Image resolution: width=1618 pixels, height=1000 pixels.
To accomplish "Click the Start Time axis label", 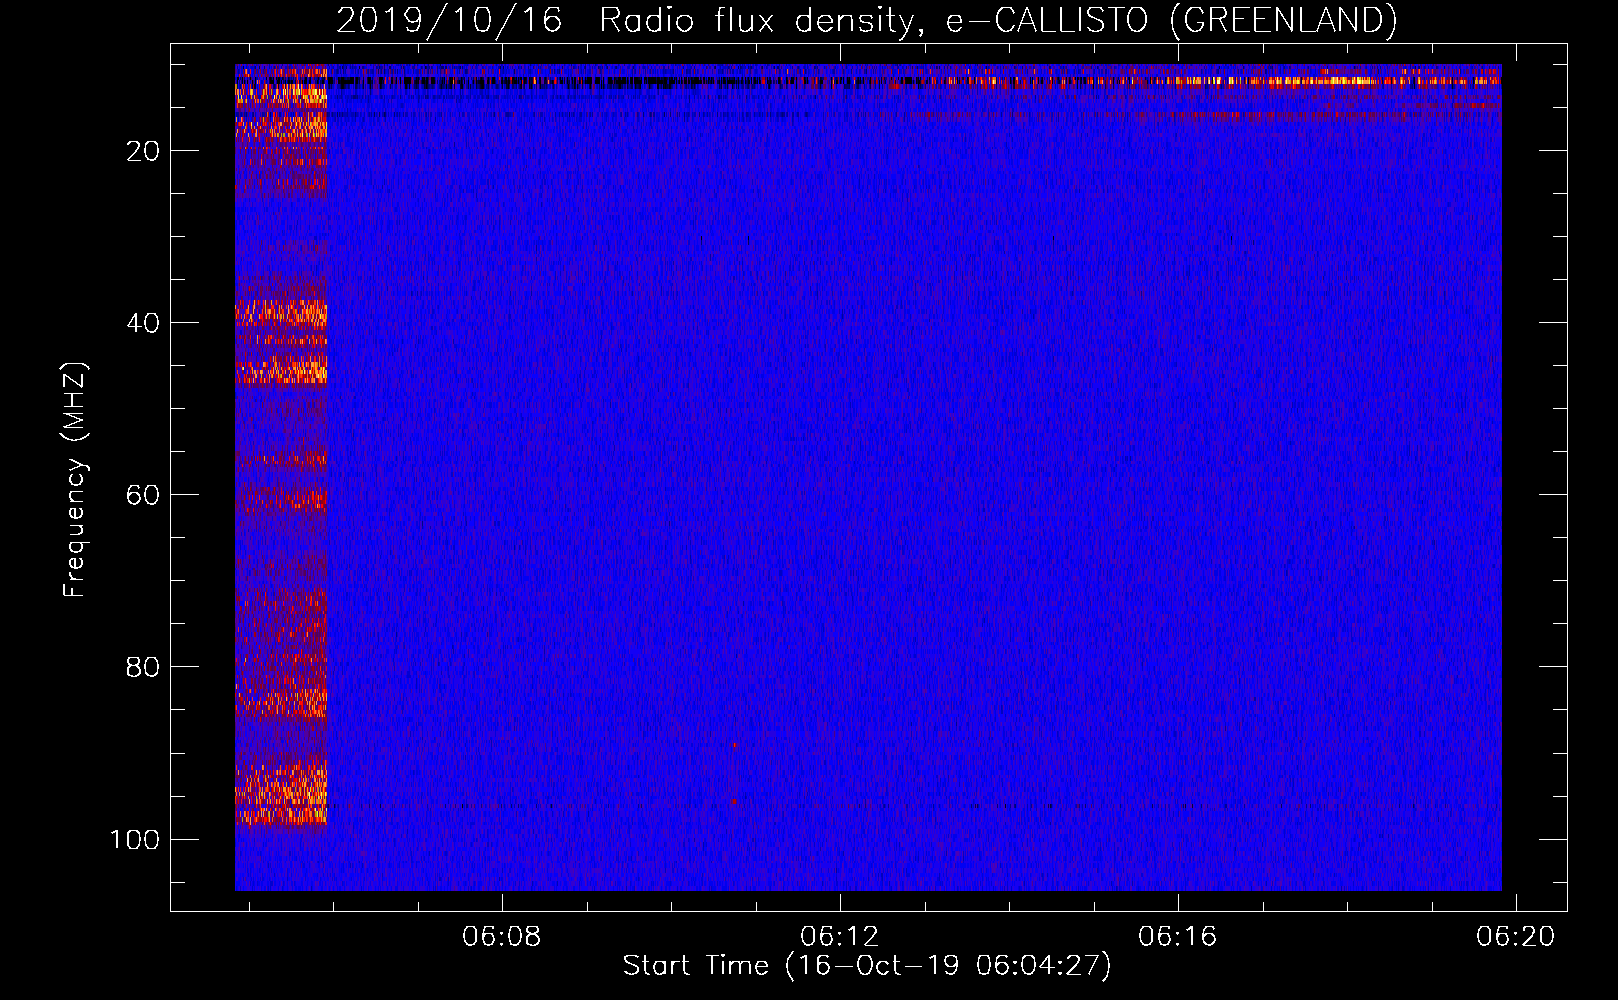I will tap(867, 965).
